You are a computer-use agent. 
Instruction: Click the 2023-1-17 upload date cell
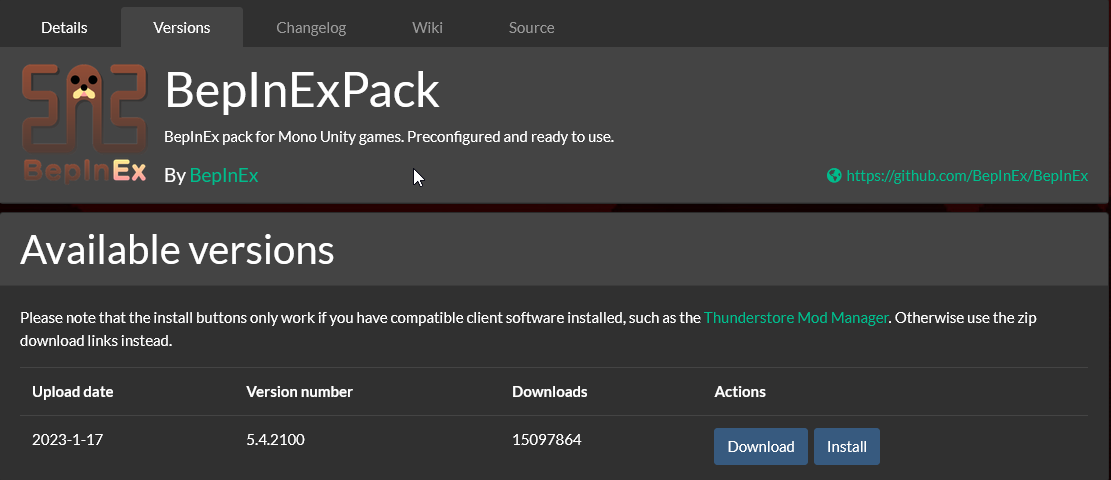(66, 440)
